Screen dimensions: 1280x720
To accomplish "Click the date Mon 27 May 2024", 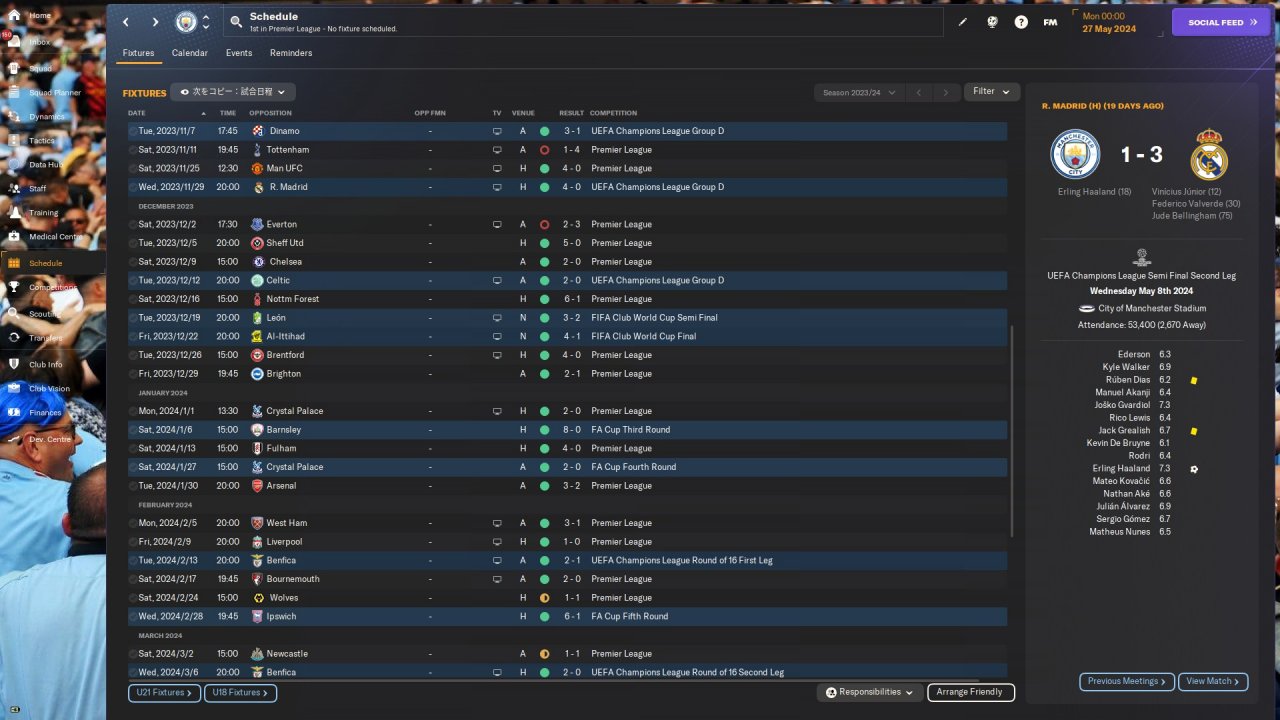I will (x=1109, y=22).
